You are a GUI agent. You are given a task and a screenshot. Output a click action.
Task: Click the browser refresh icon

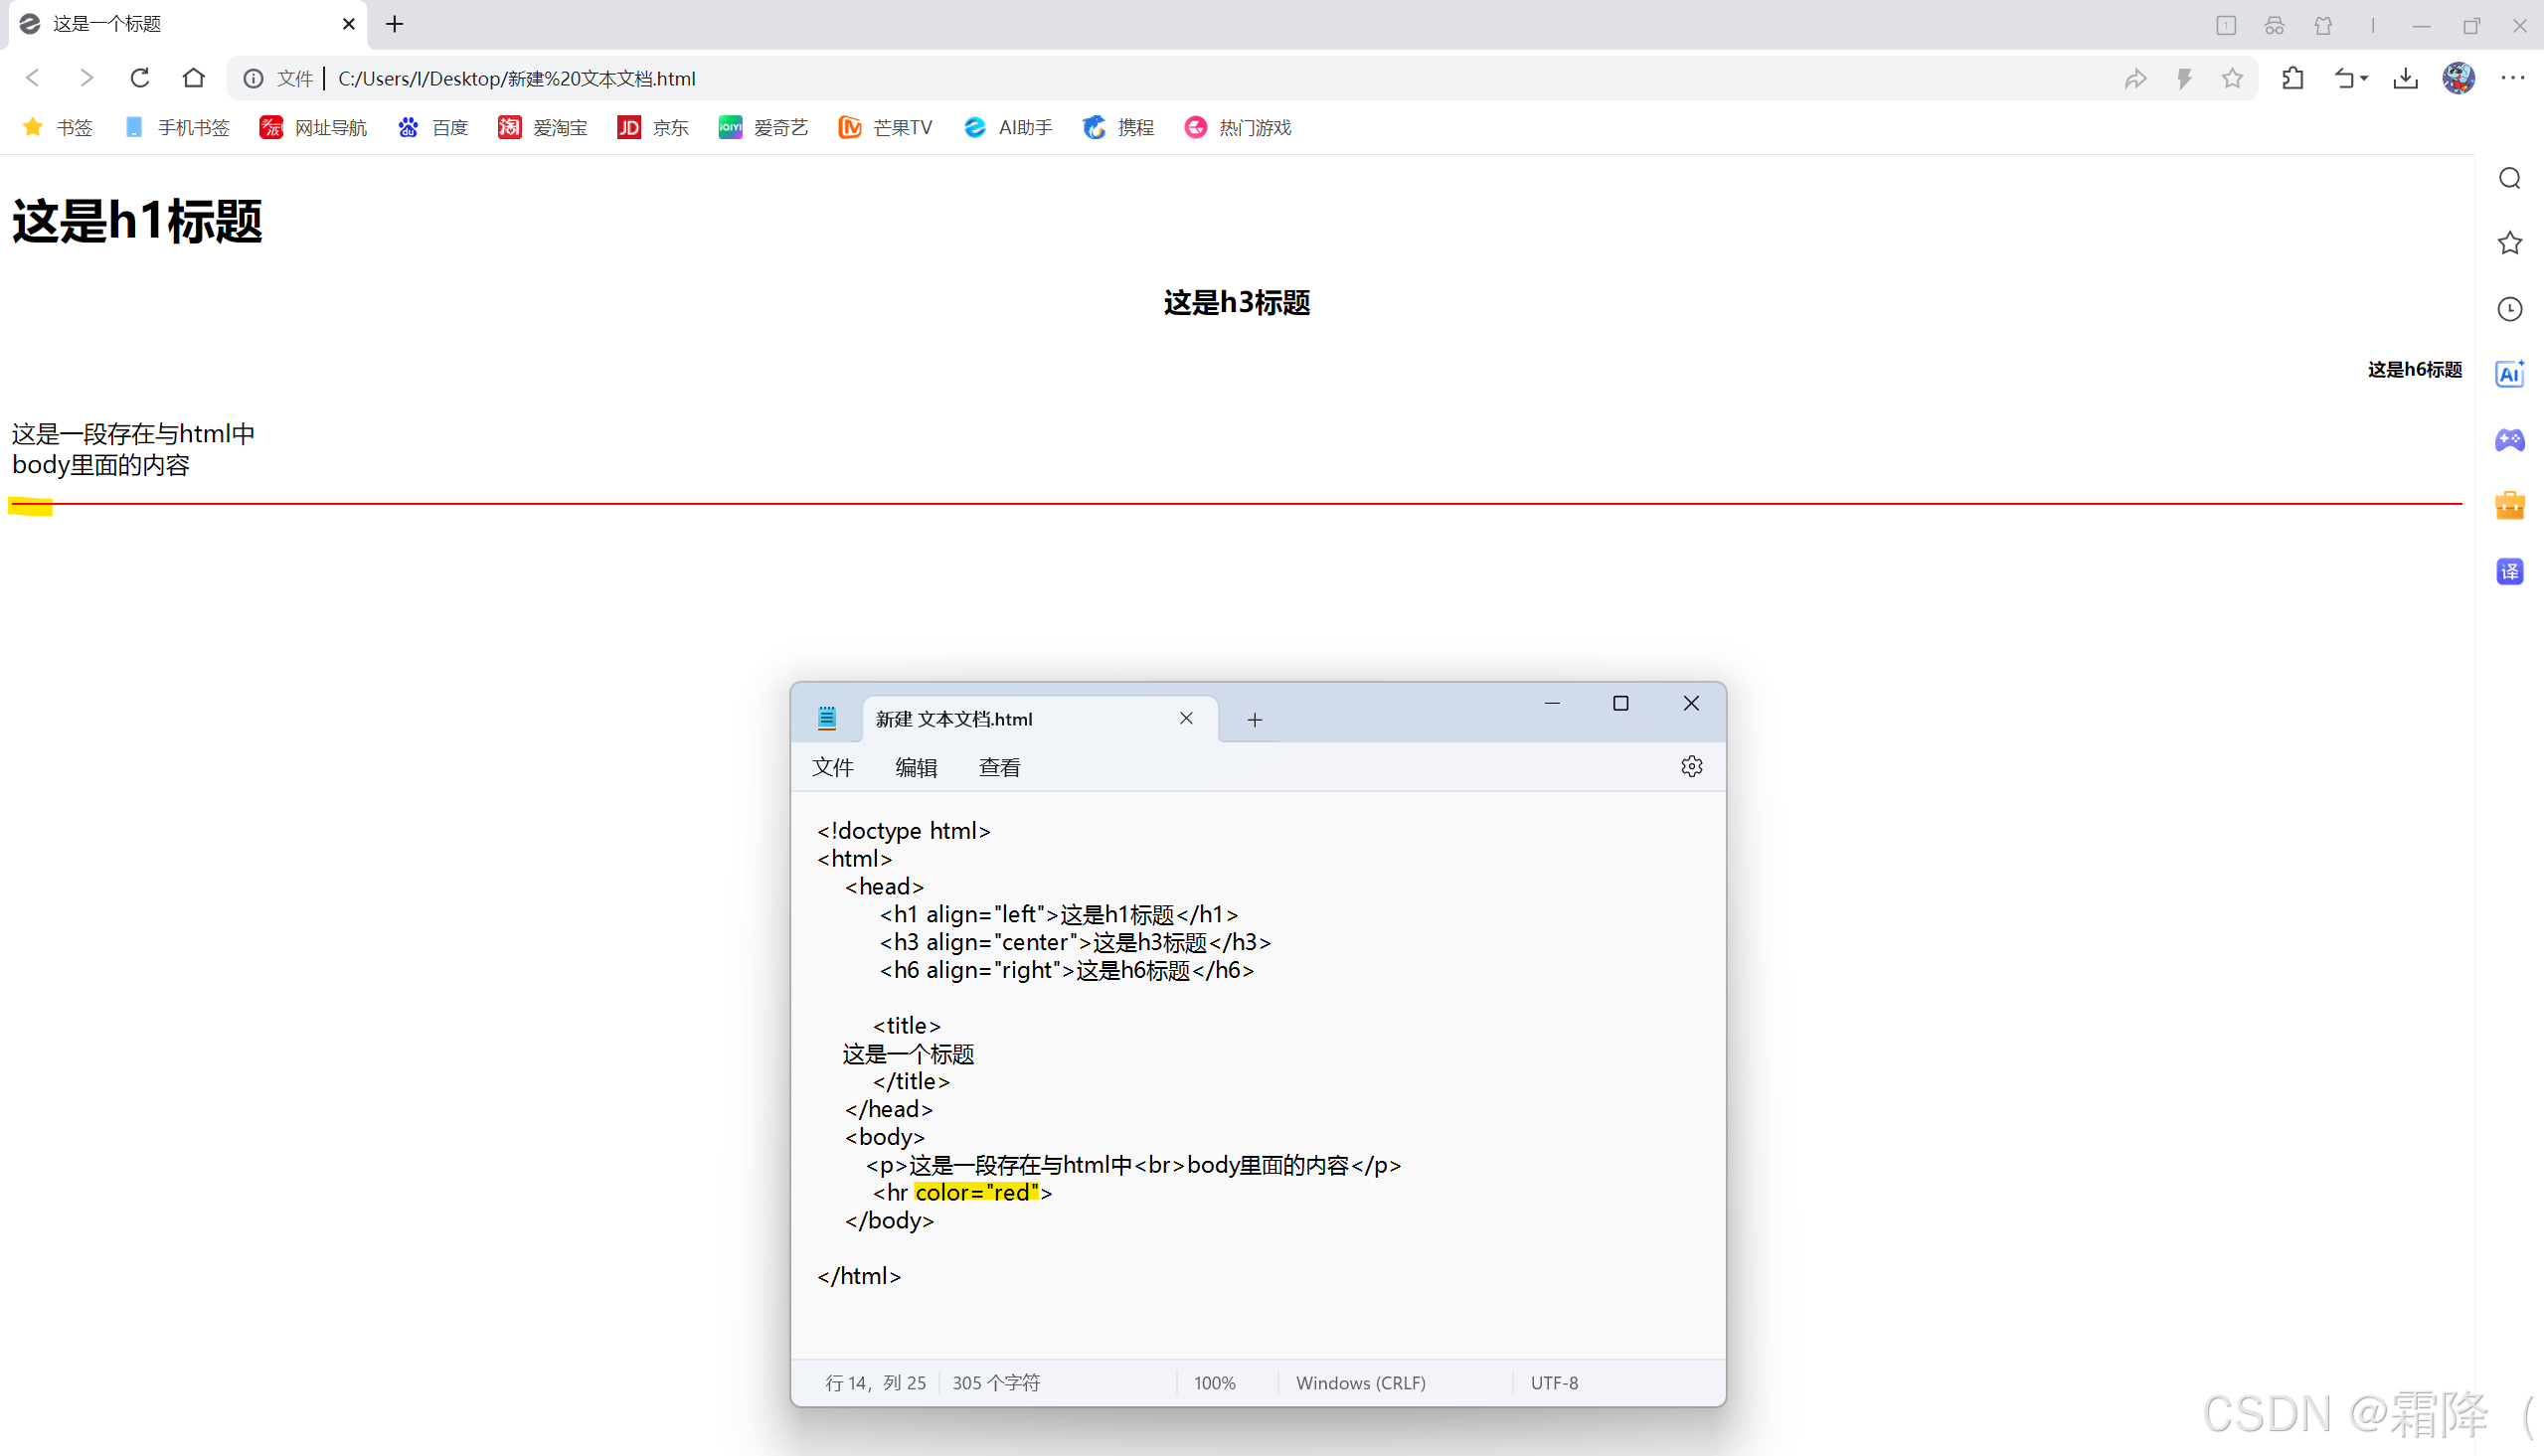tap(140, 78)
